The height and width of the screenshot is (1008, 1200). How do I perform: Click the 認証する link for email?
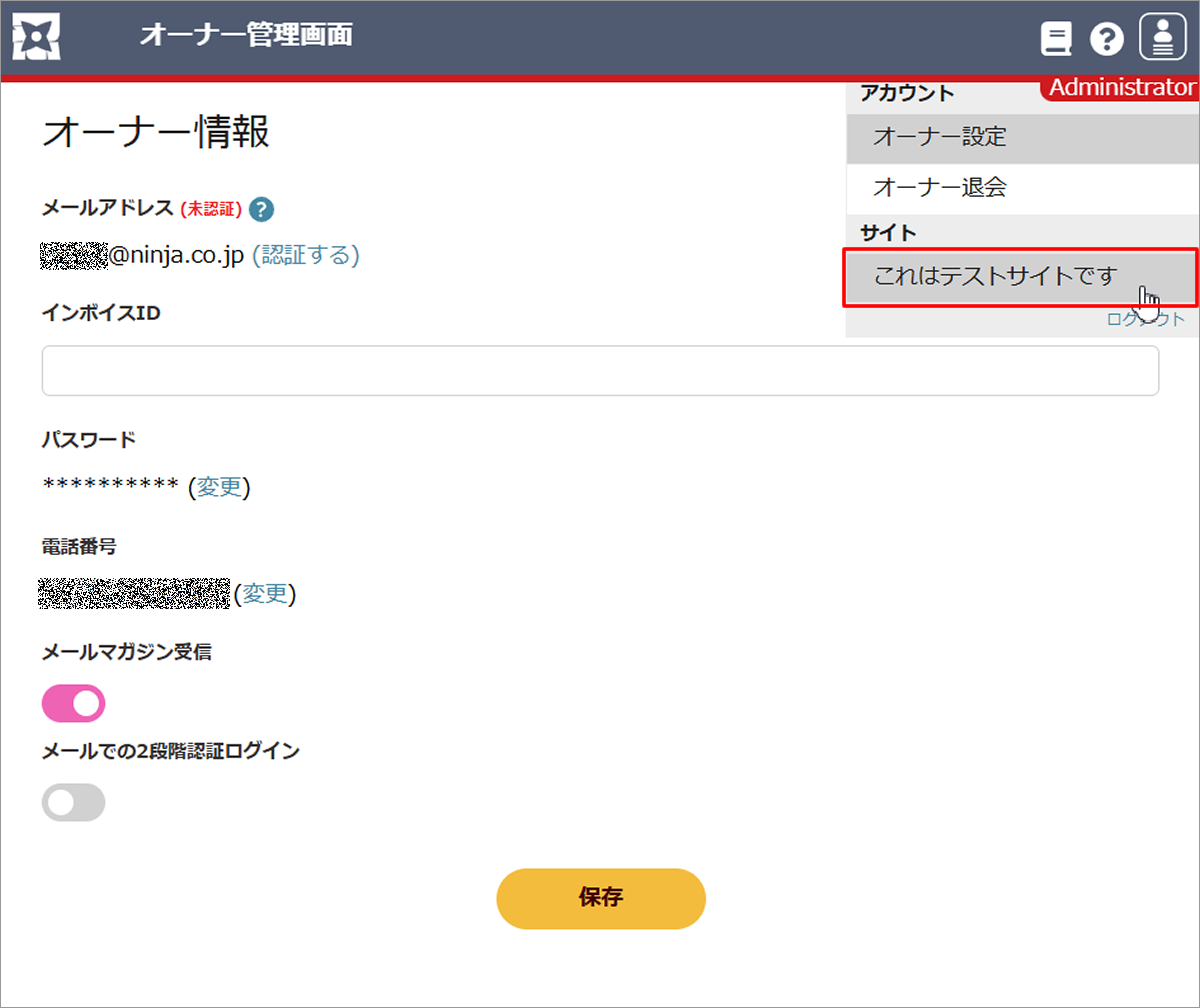click(x=305, y=255)
